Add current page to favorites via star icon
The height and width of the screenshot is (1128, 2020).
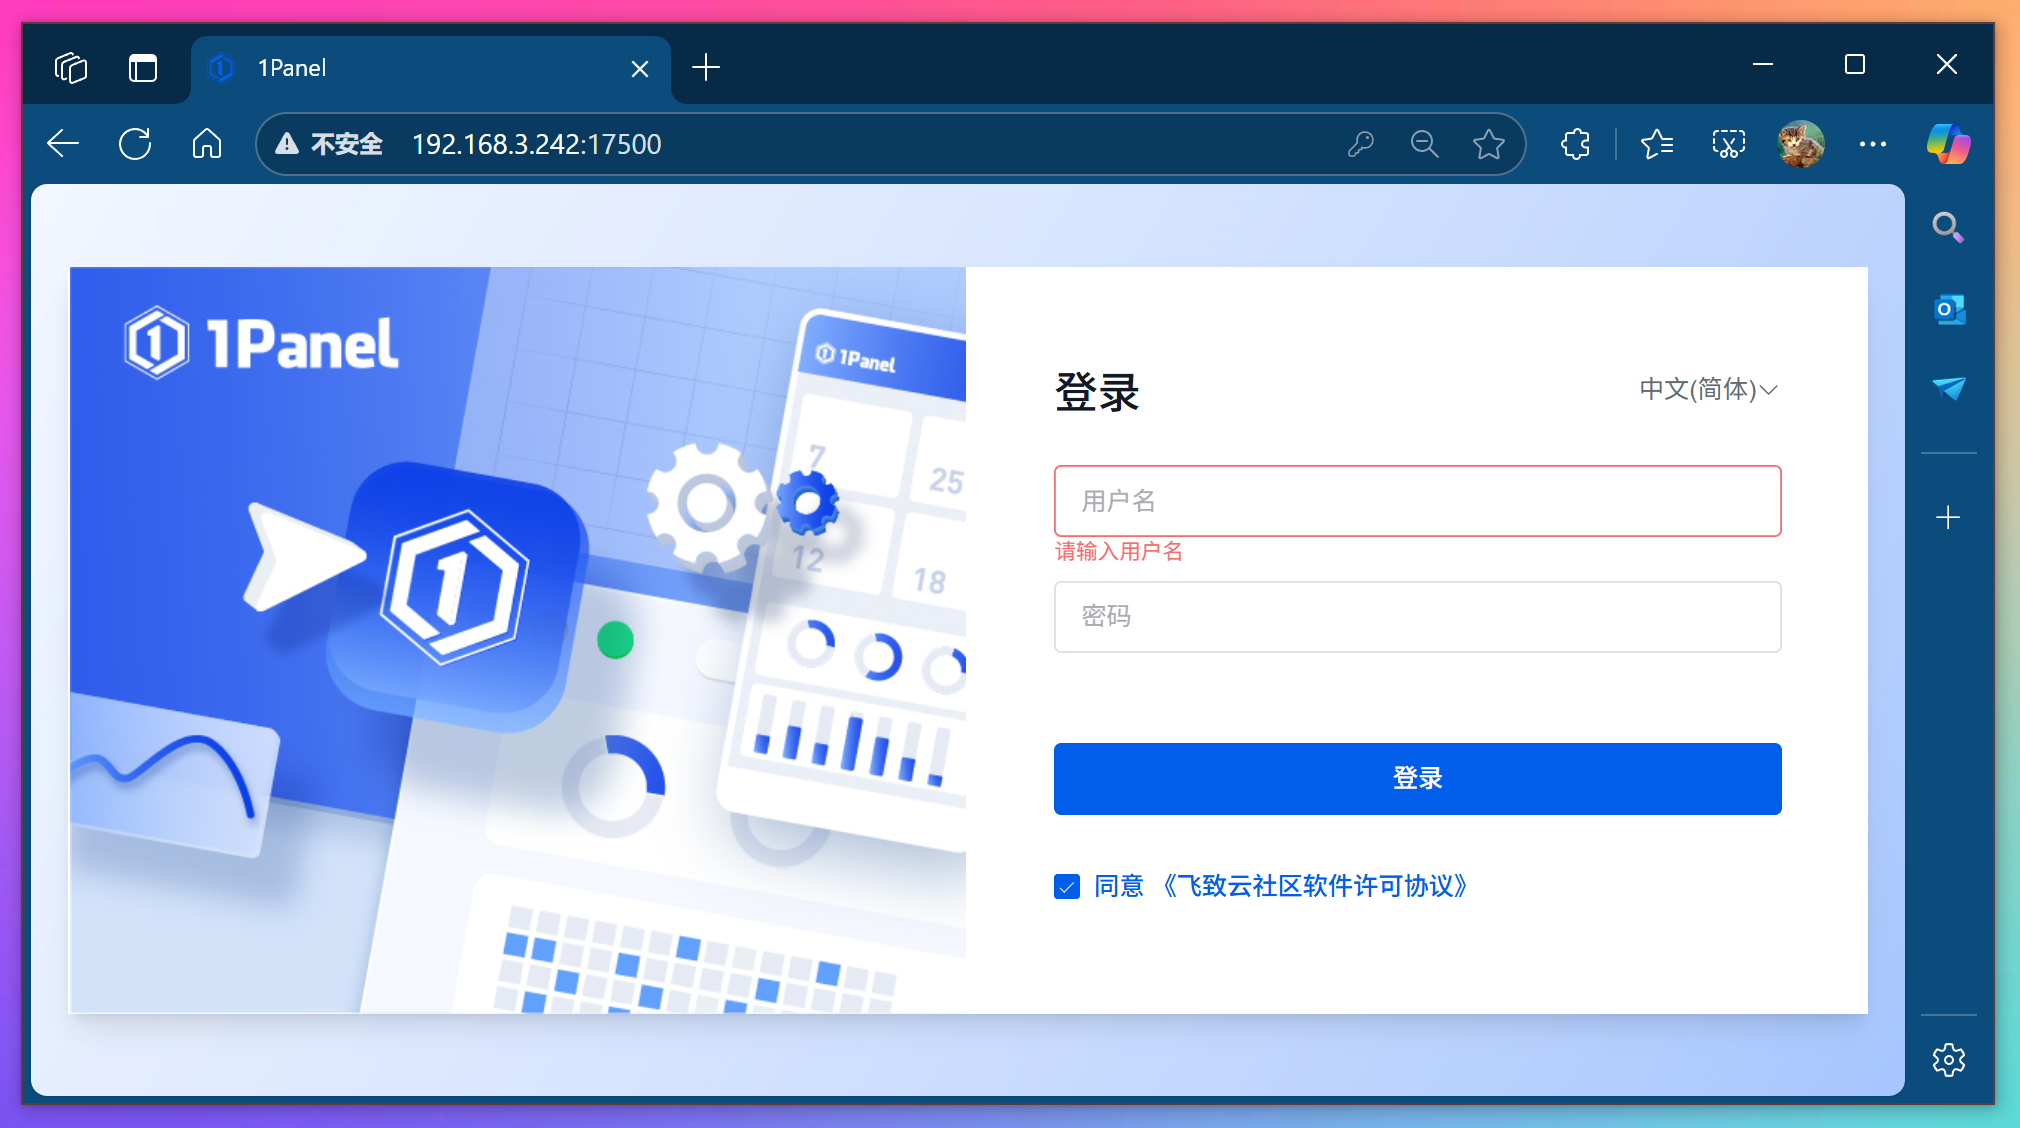1489,143
